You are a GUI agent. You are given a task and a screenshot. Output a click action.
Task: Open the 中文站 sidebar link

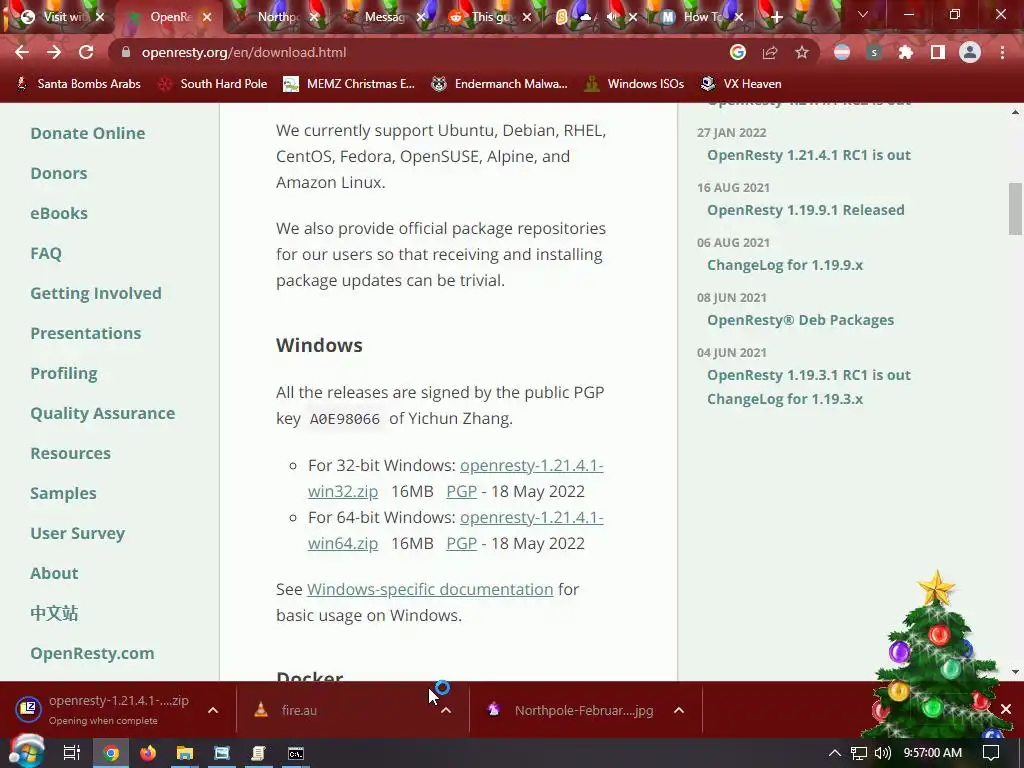[x=54, y=613]
